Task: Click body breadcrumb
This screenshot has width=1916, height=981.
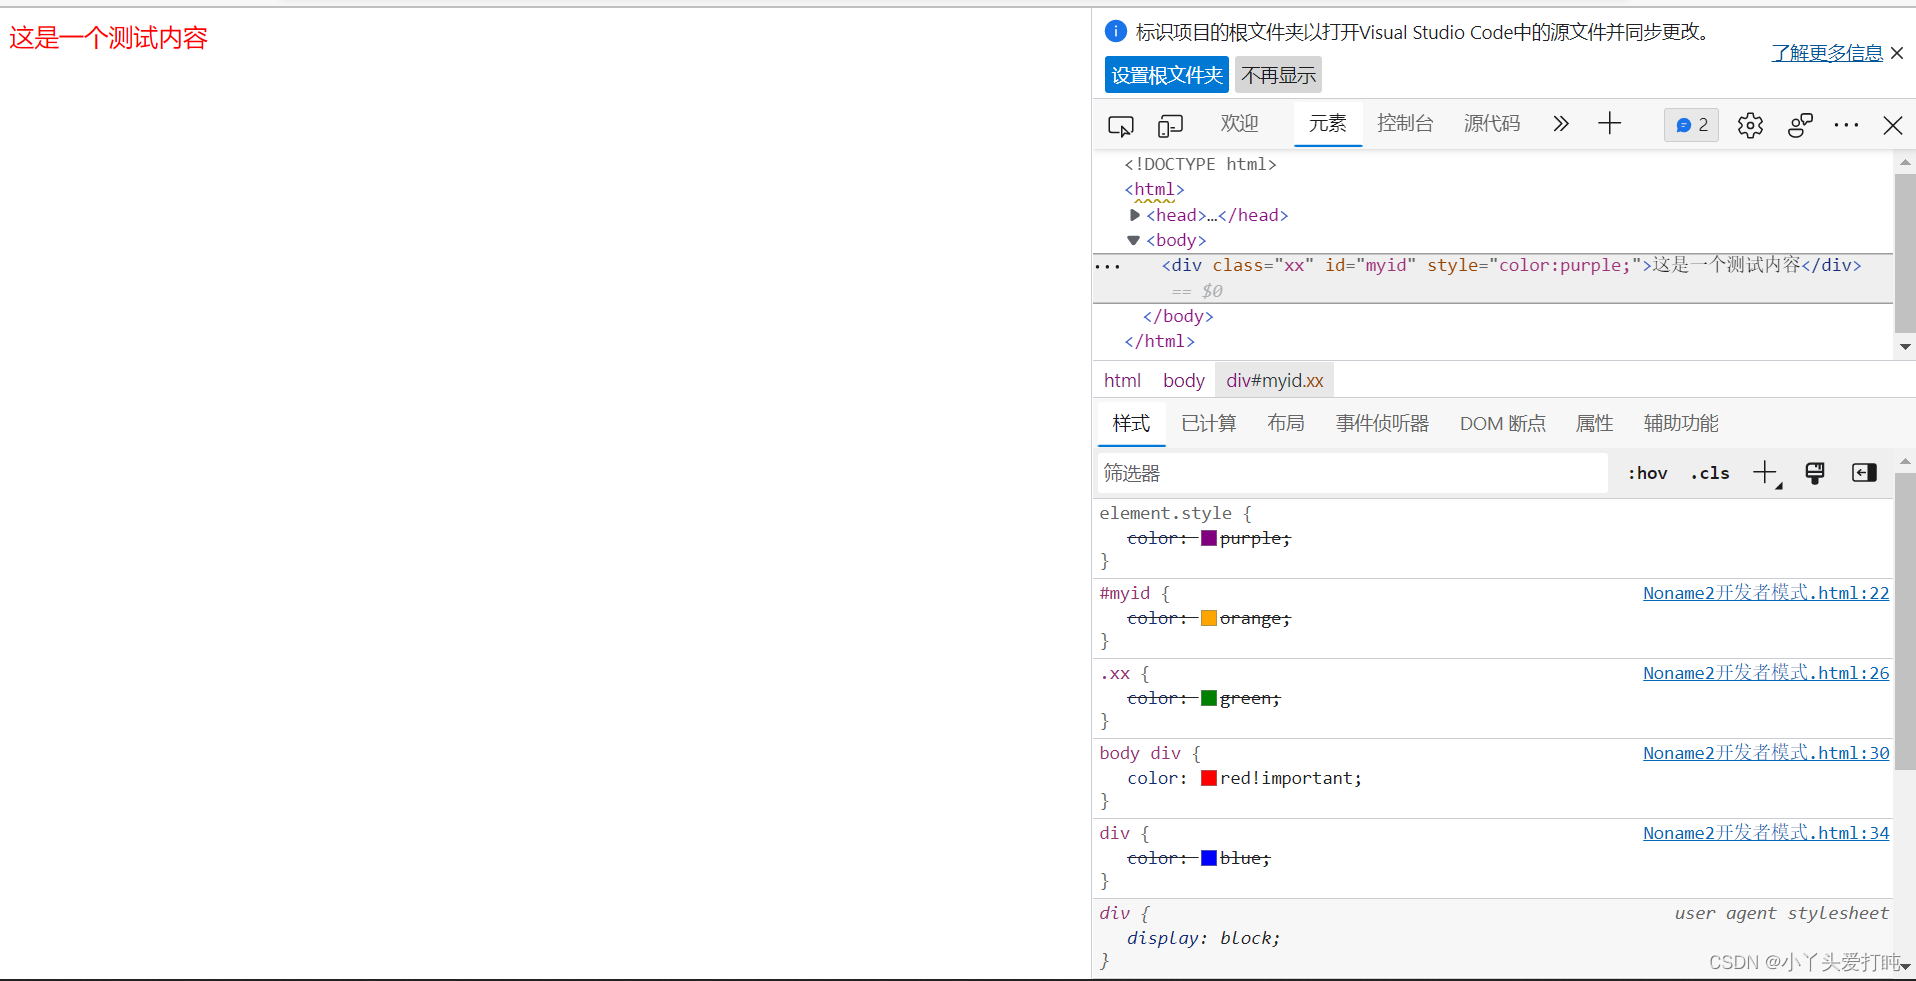Action: click(1184, 380)
